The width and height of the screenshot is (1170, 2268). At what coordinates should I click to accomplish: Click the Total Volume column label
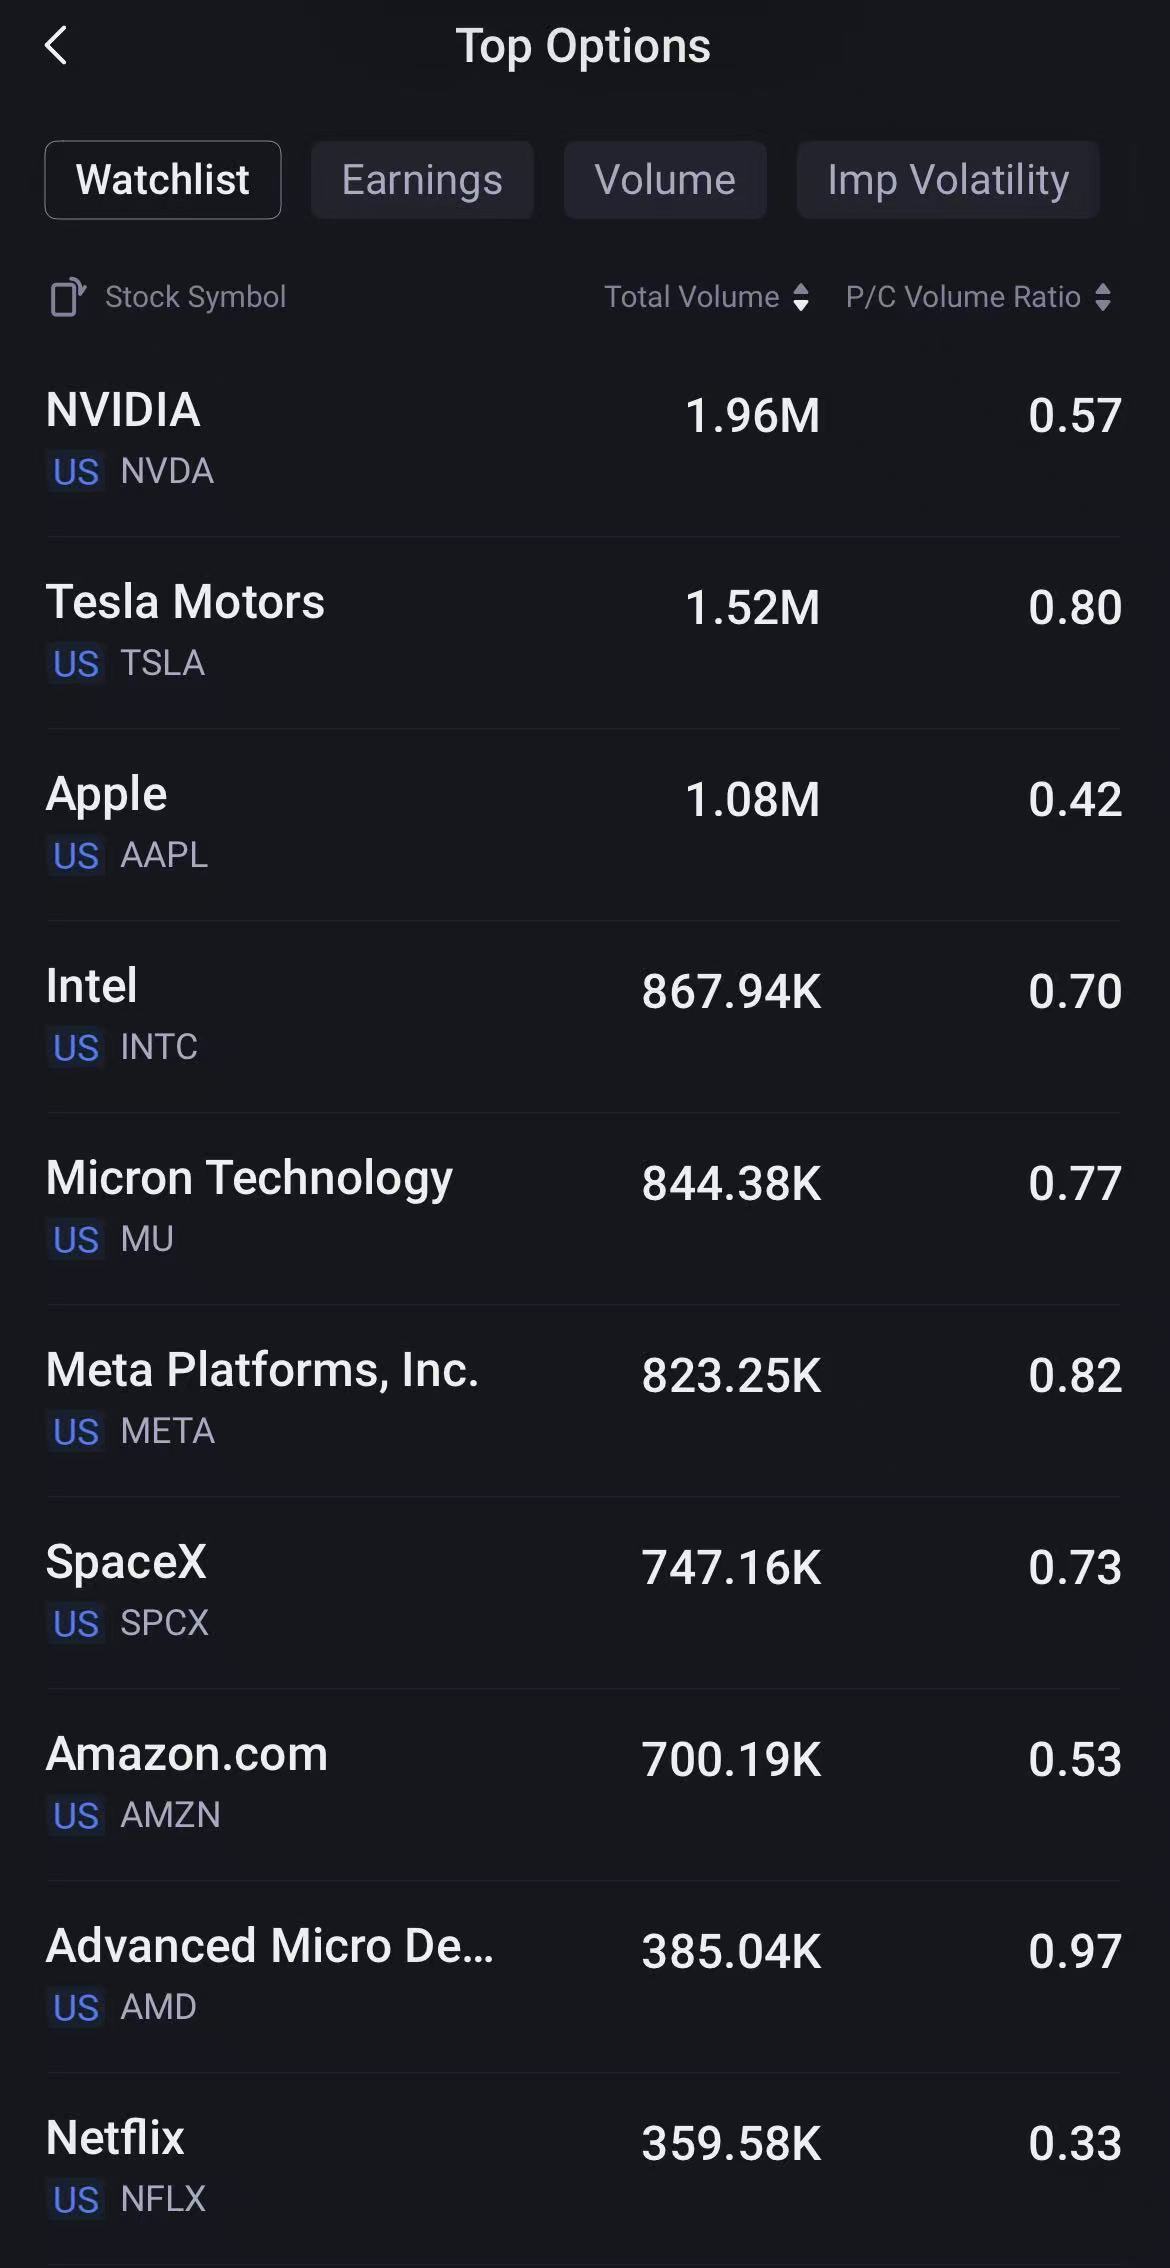point(691,297)
